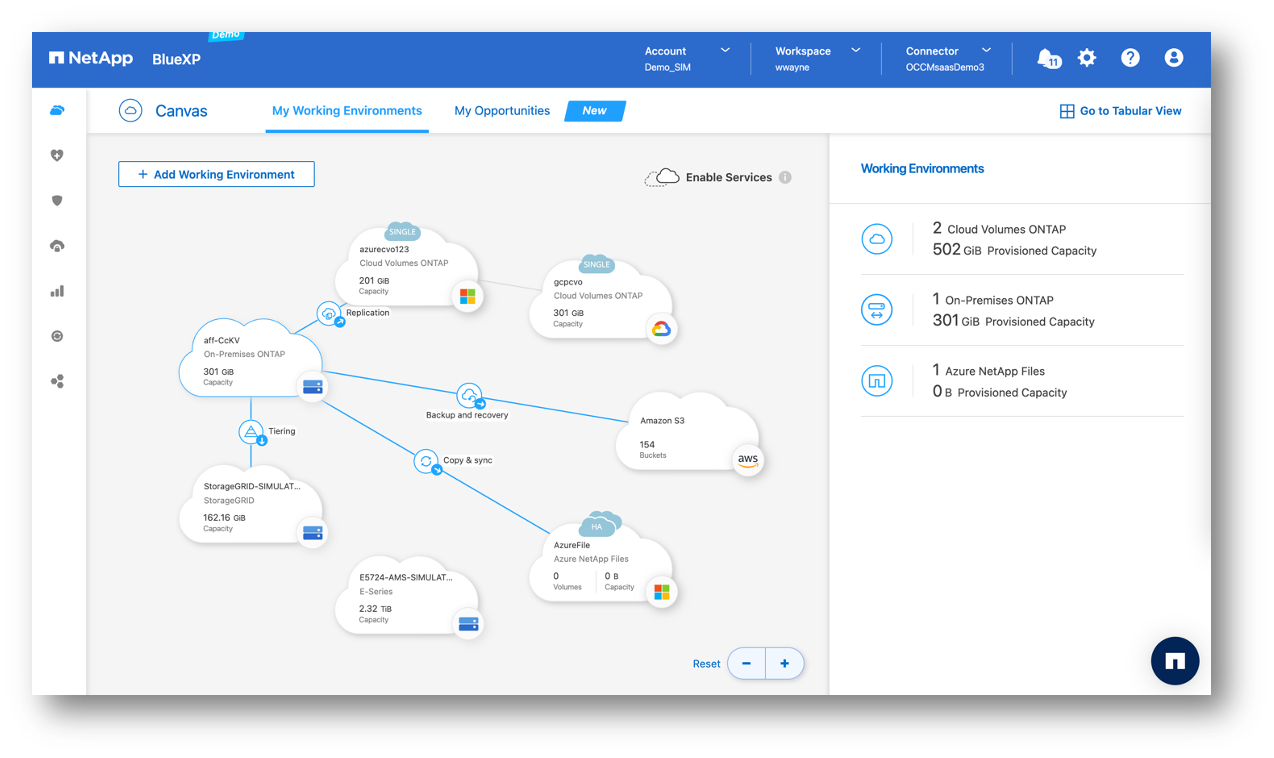Click the NetApp logo in header

91,58
